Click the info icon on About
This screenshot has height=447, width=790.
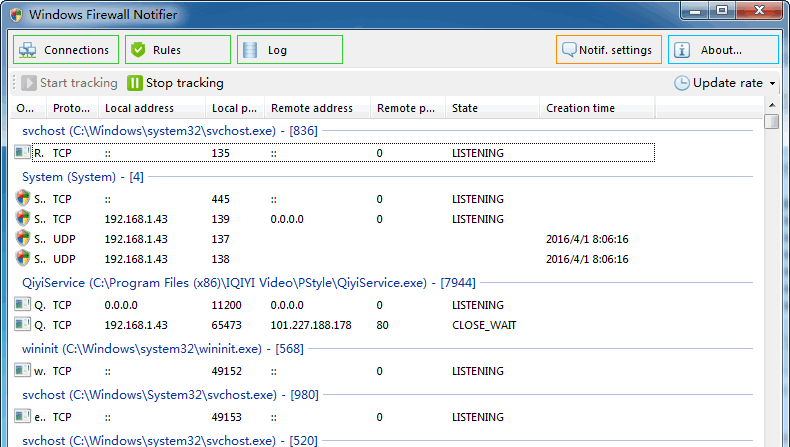[682, 50]
